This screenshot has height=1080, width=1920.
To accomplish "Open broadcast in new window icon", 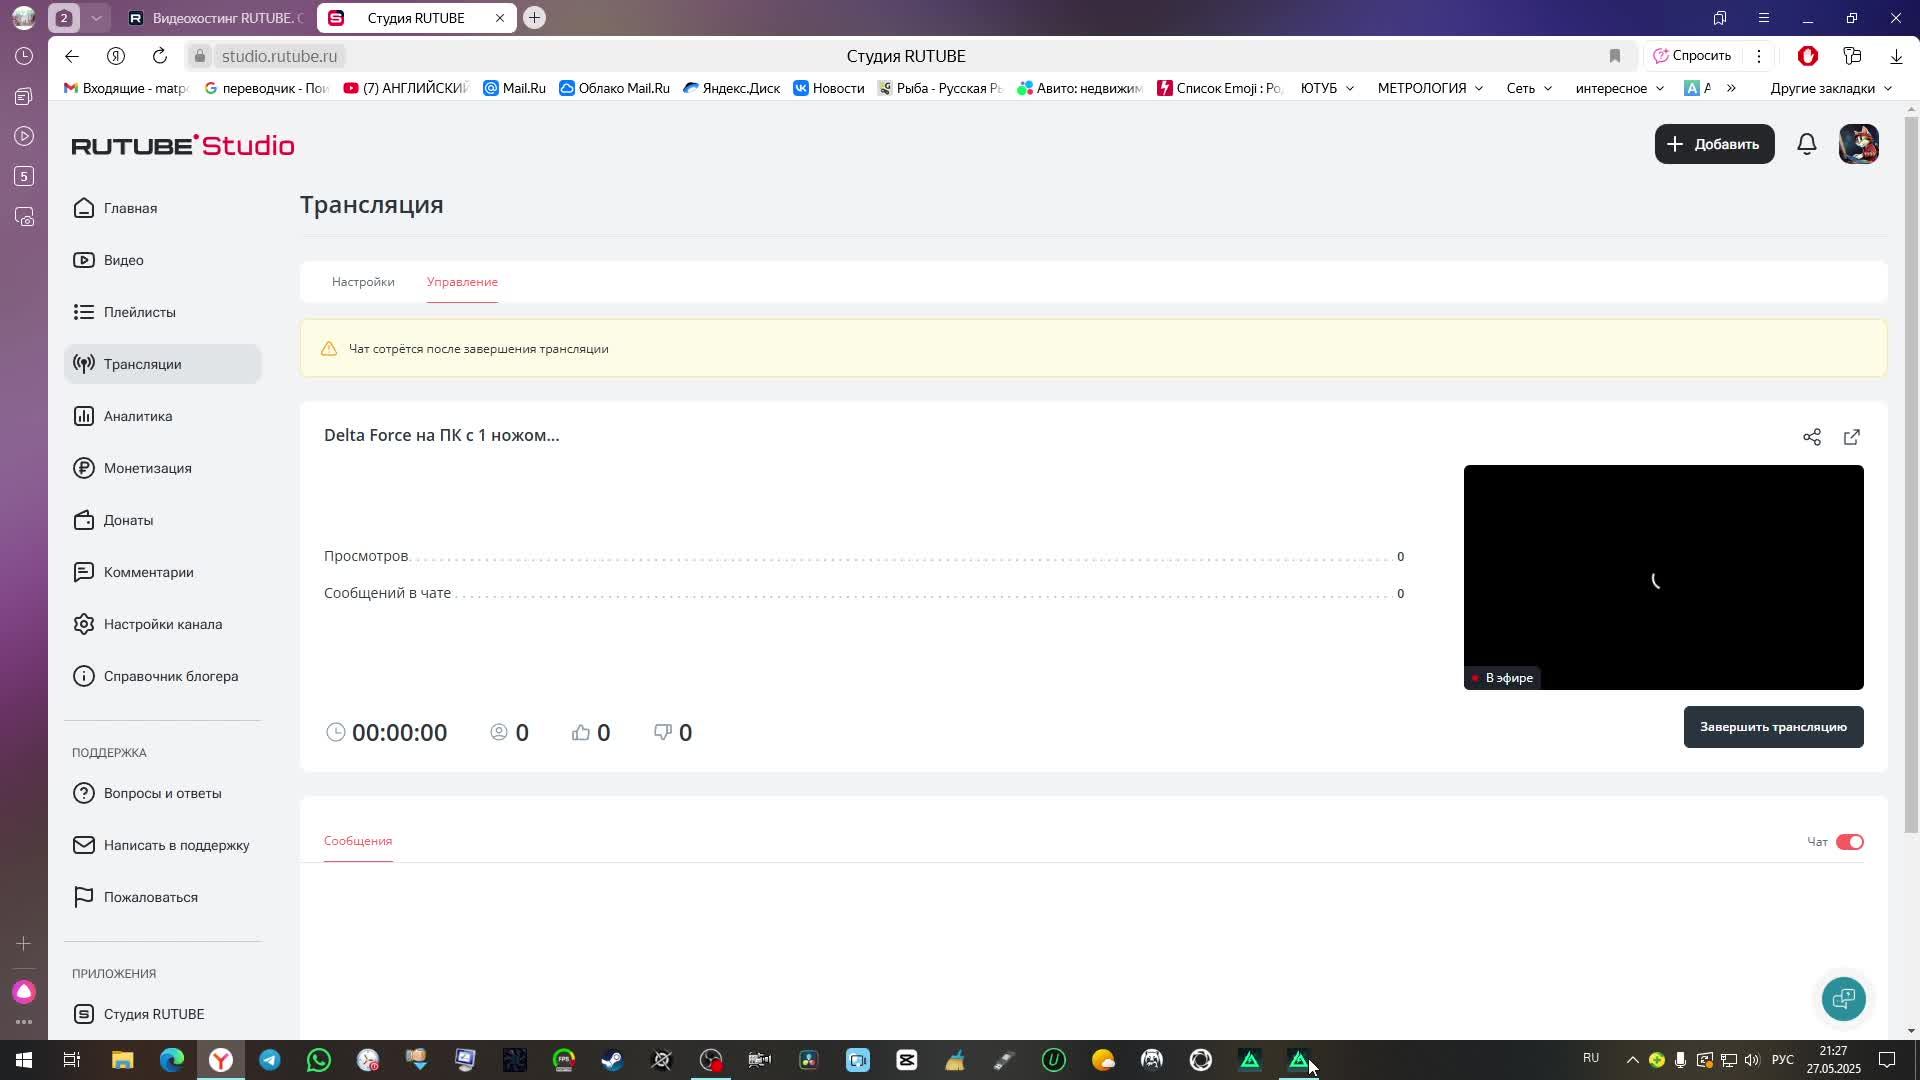I will (x=1852, y=437).
